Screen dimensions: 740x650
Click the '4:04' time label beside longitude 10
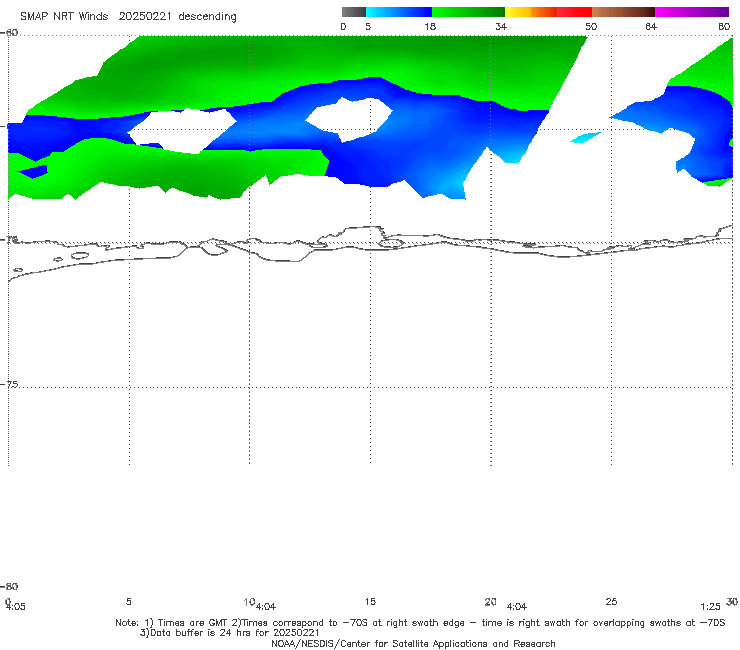tap(266, 607)
